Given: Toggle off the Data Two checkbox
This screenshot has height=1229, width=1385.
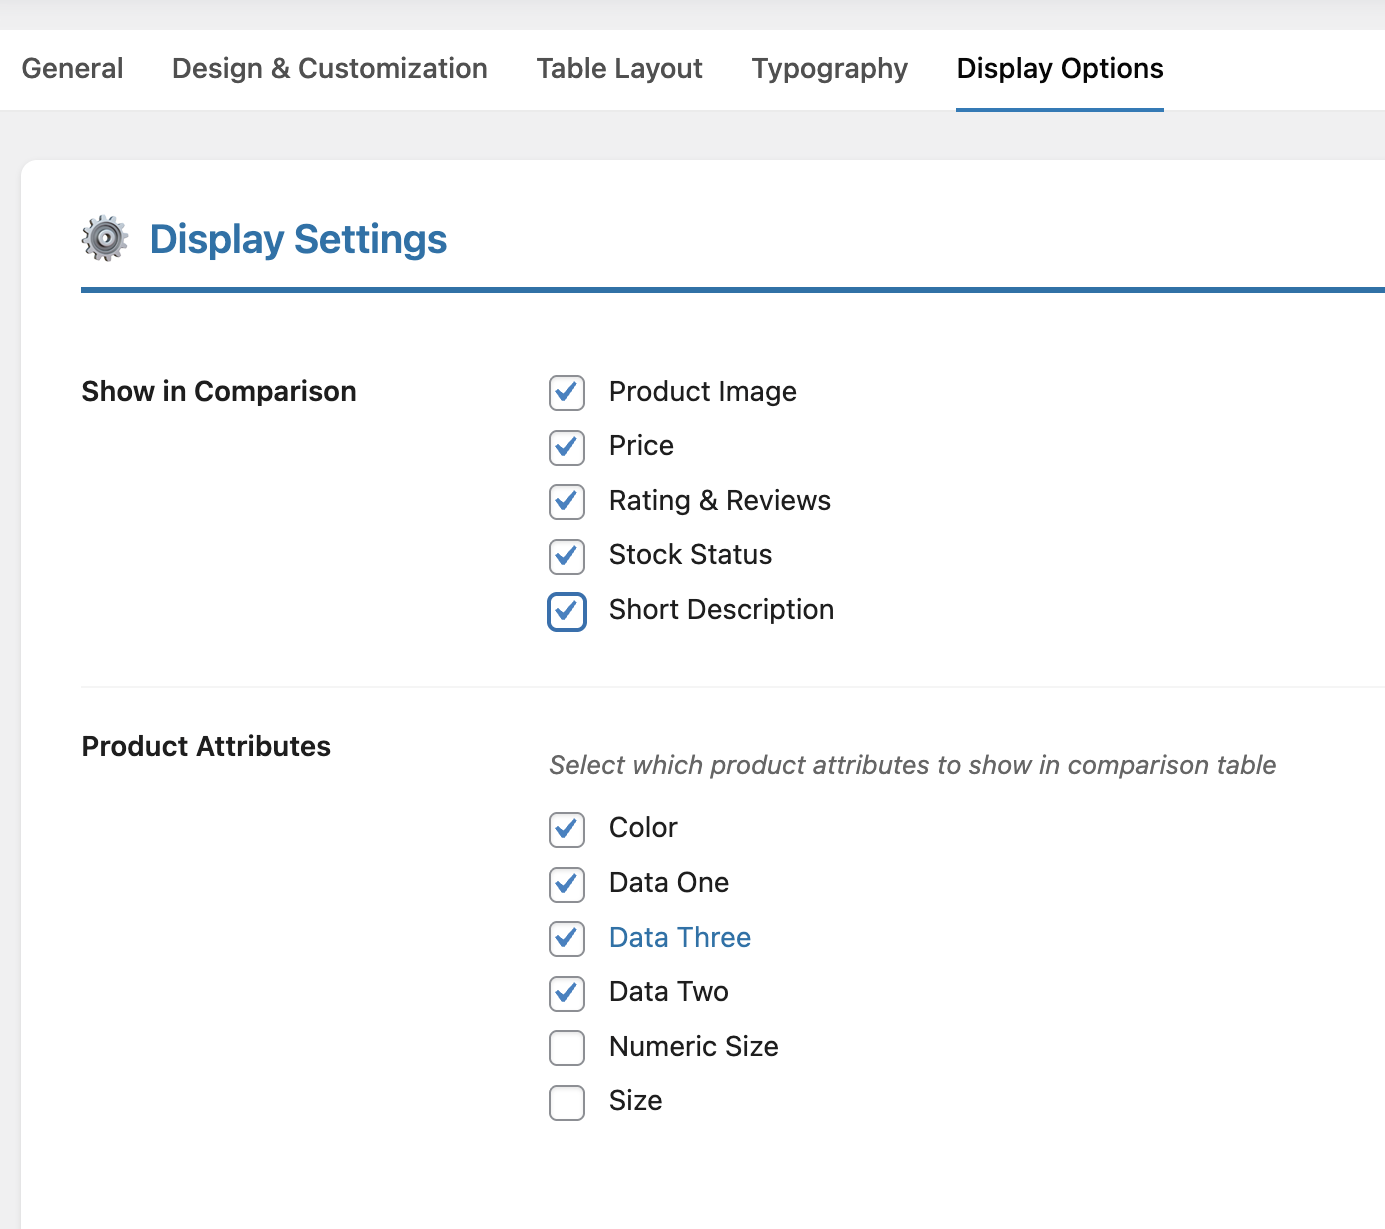Looking at the screenshot, I should (x=567, y=993).
